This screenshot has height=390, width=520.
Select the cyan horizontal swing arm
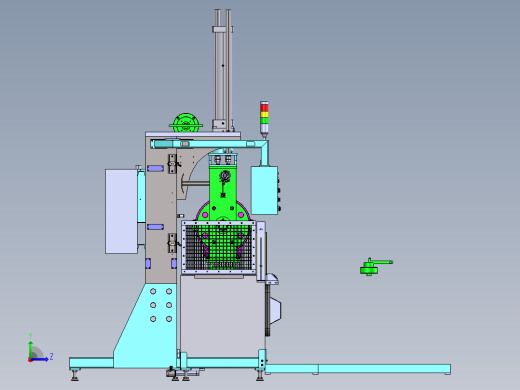pos(208,144)
